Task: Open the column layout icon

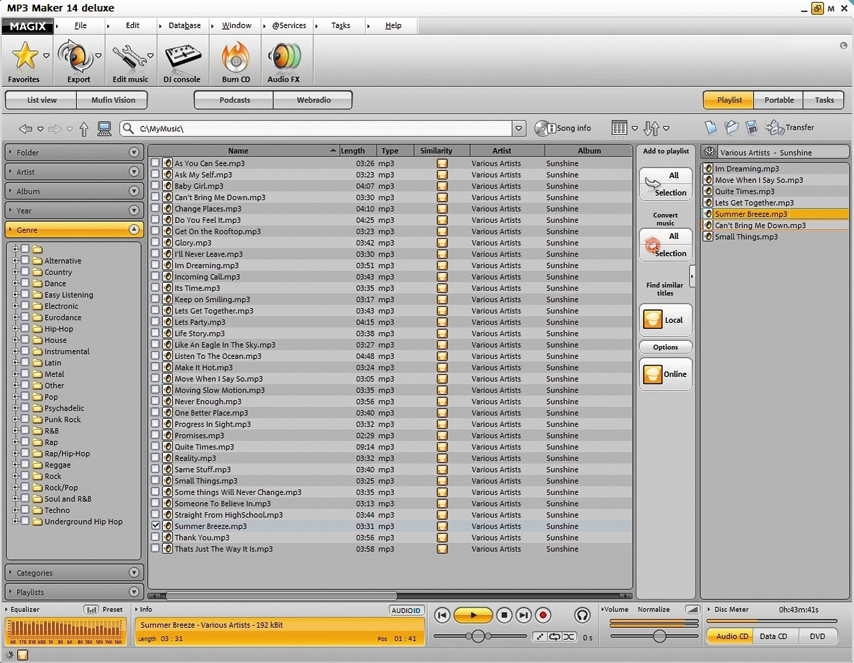Action: click(619, 128)
